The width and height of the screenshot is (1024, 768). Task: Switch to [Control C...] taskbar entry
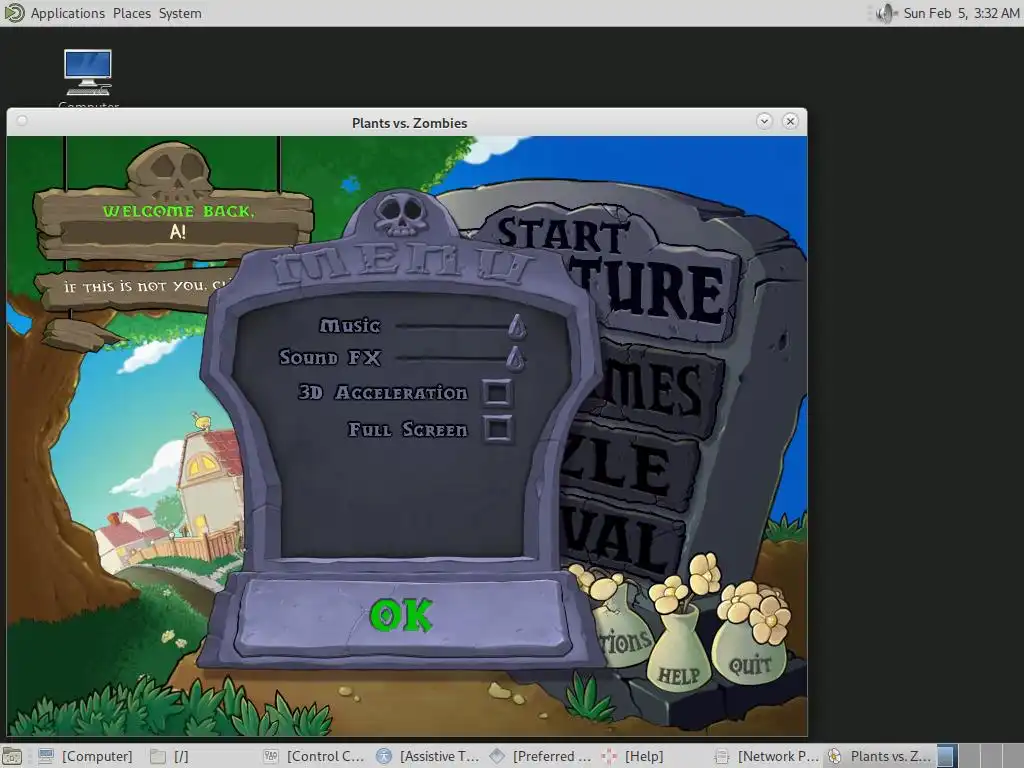(314, 756)
